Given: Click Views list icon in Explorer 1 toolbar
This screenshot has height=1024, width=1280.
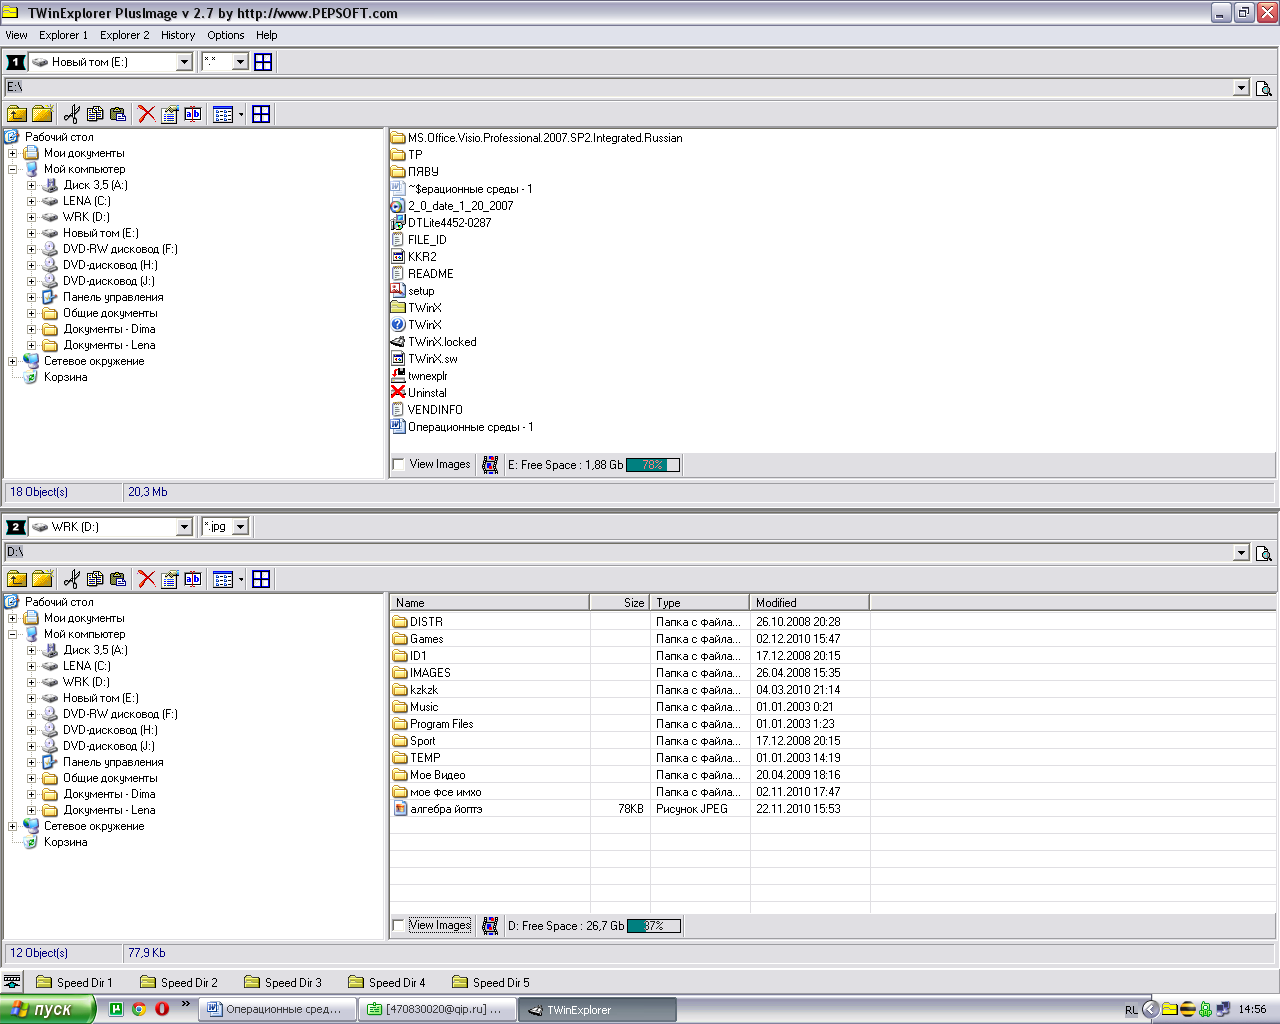Looking at the screenshot, I should tap(223, 114).
